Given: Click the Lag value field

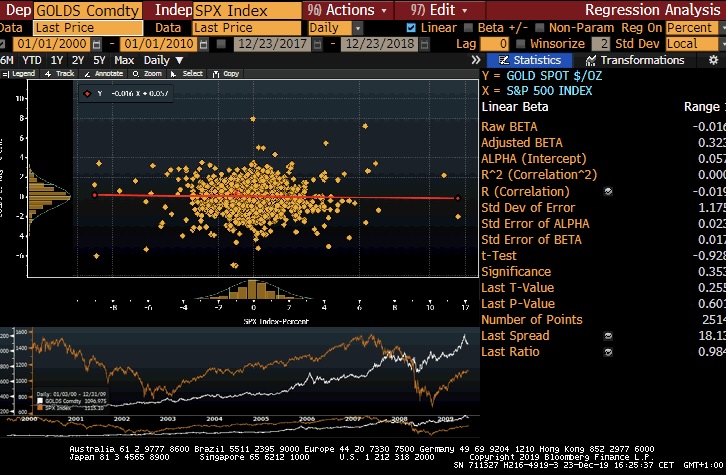Looking at the screenshot, I should point(494,44).
